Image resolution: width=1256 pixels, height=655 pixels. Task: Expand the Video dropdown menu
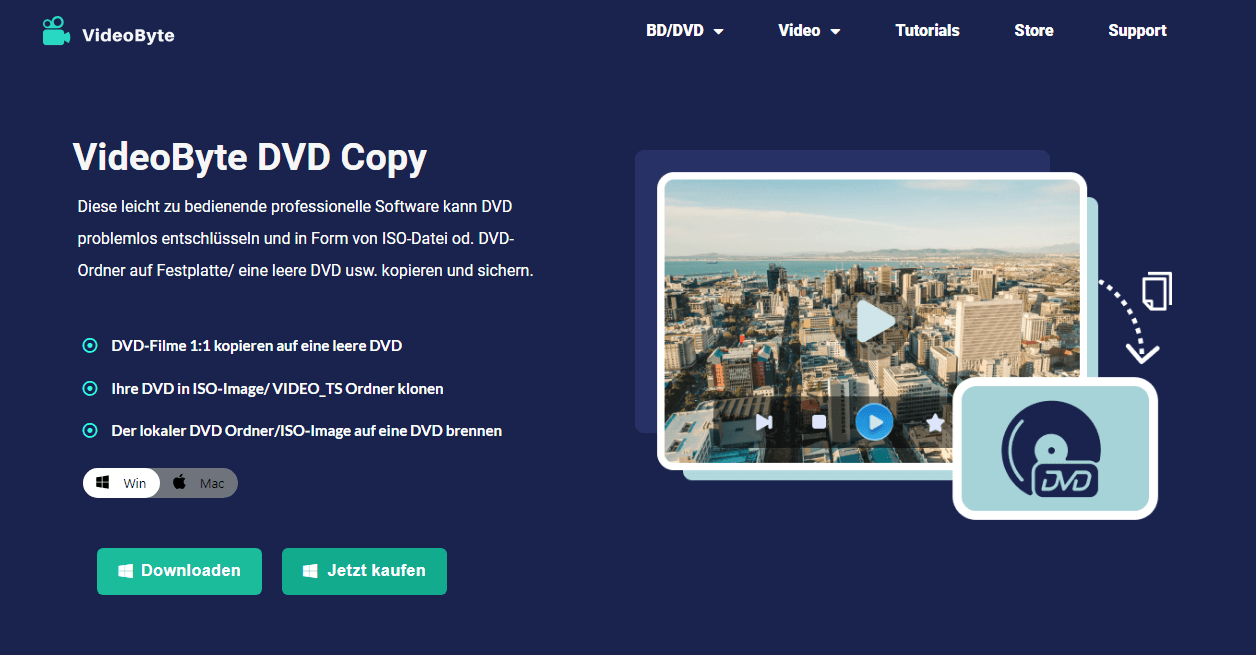[x=809, y=31]
